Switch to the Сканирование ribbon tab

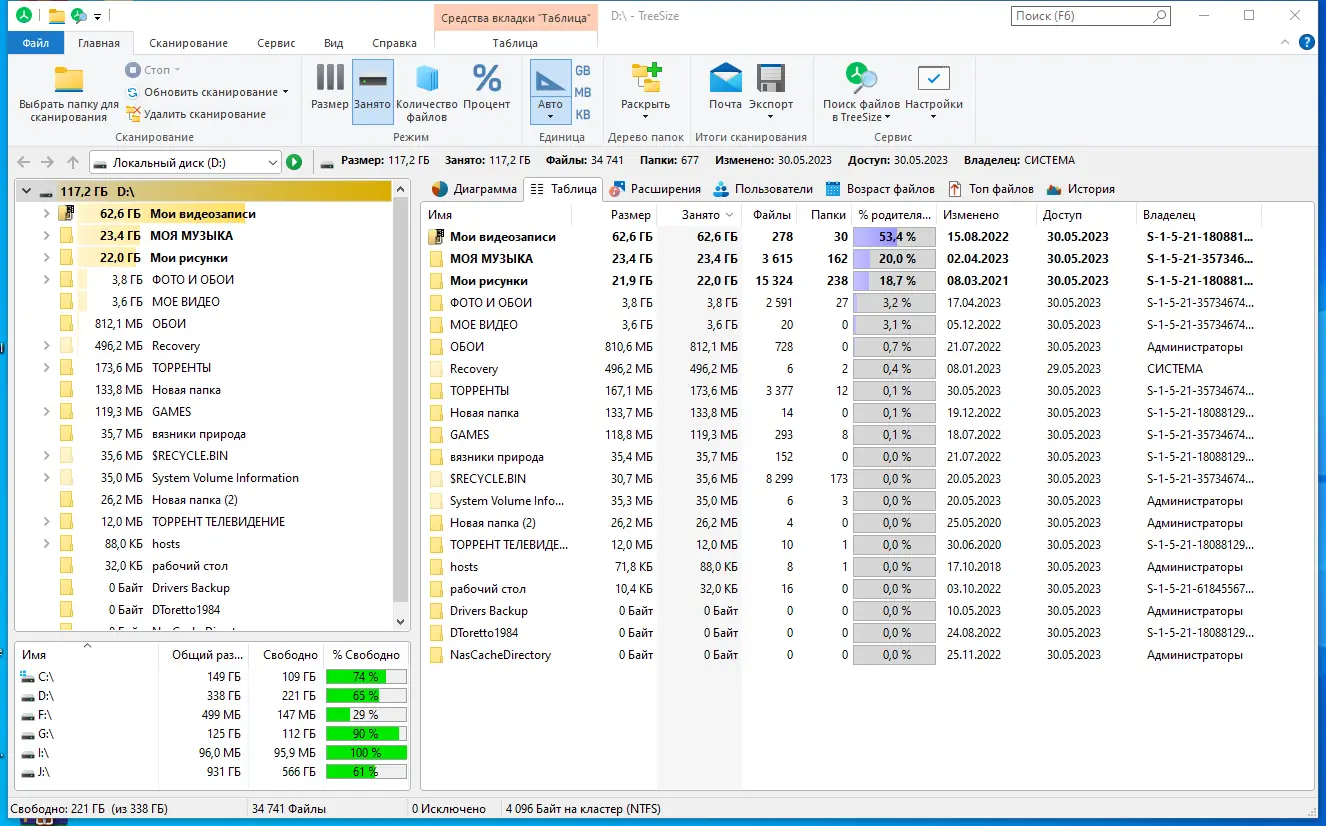coord(189,43)
